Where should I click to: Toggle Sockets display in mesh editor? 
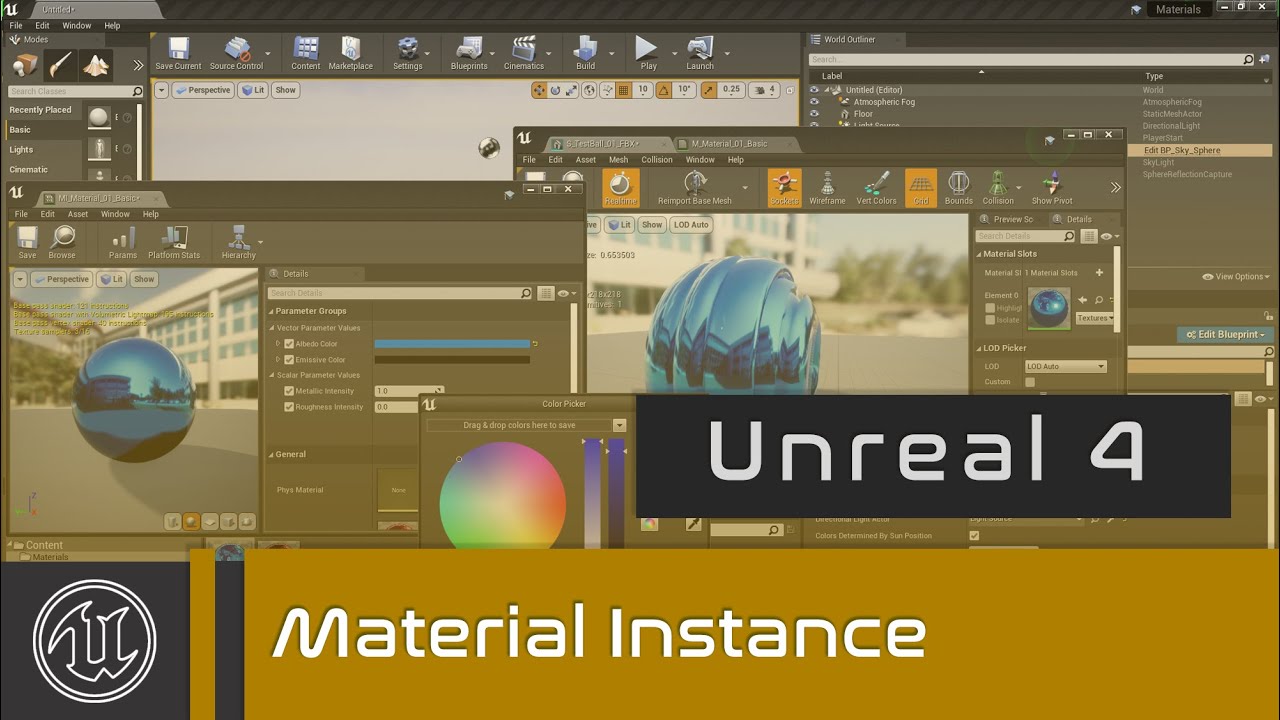point(785,188)
